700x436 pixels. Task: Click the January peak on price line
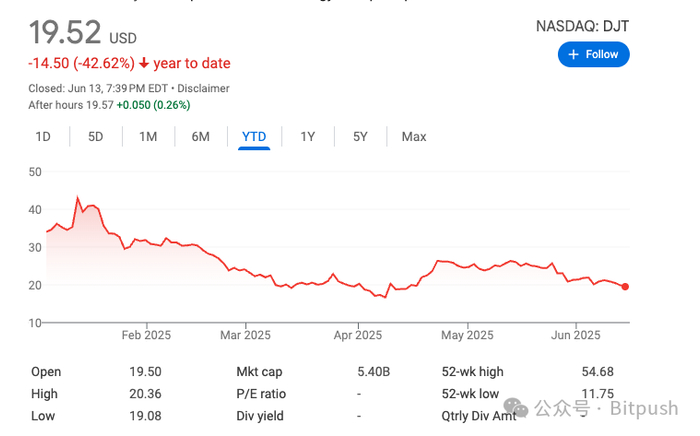click(78, 197)
